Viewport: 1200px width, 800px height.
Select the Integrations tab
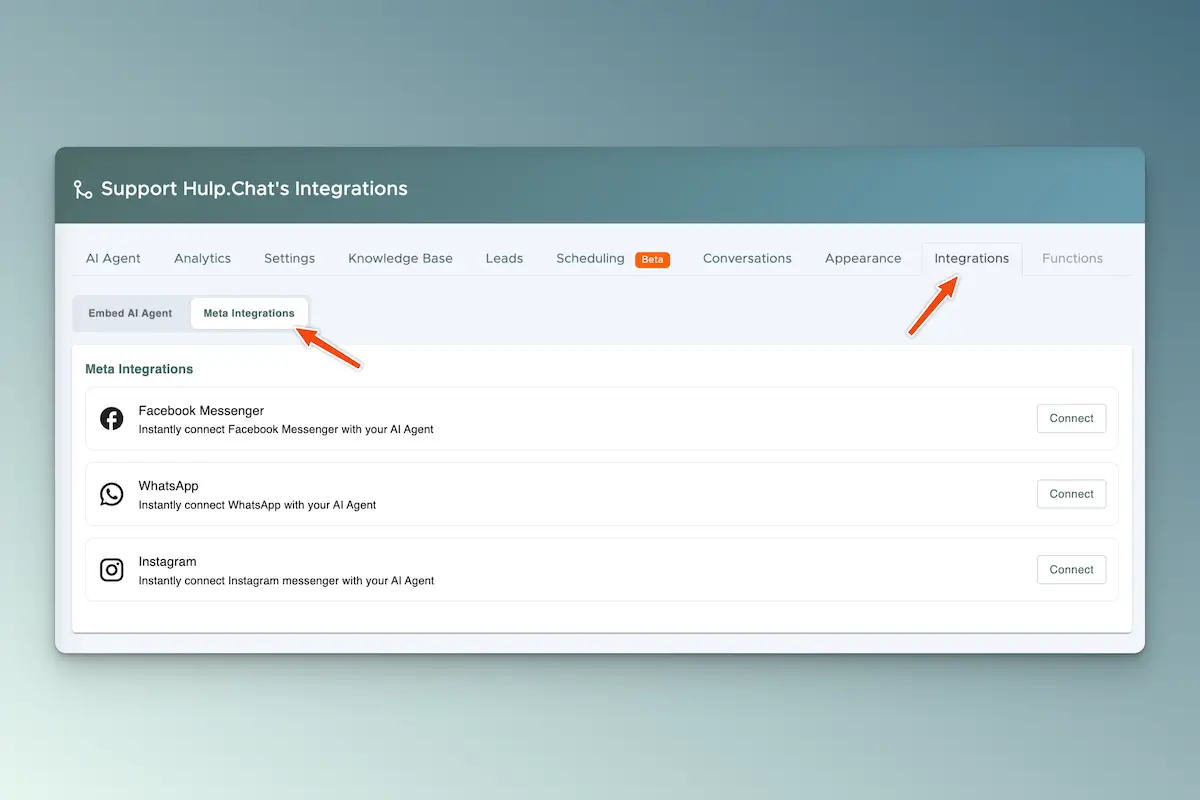click(x=971, y=258)
